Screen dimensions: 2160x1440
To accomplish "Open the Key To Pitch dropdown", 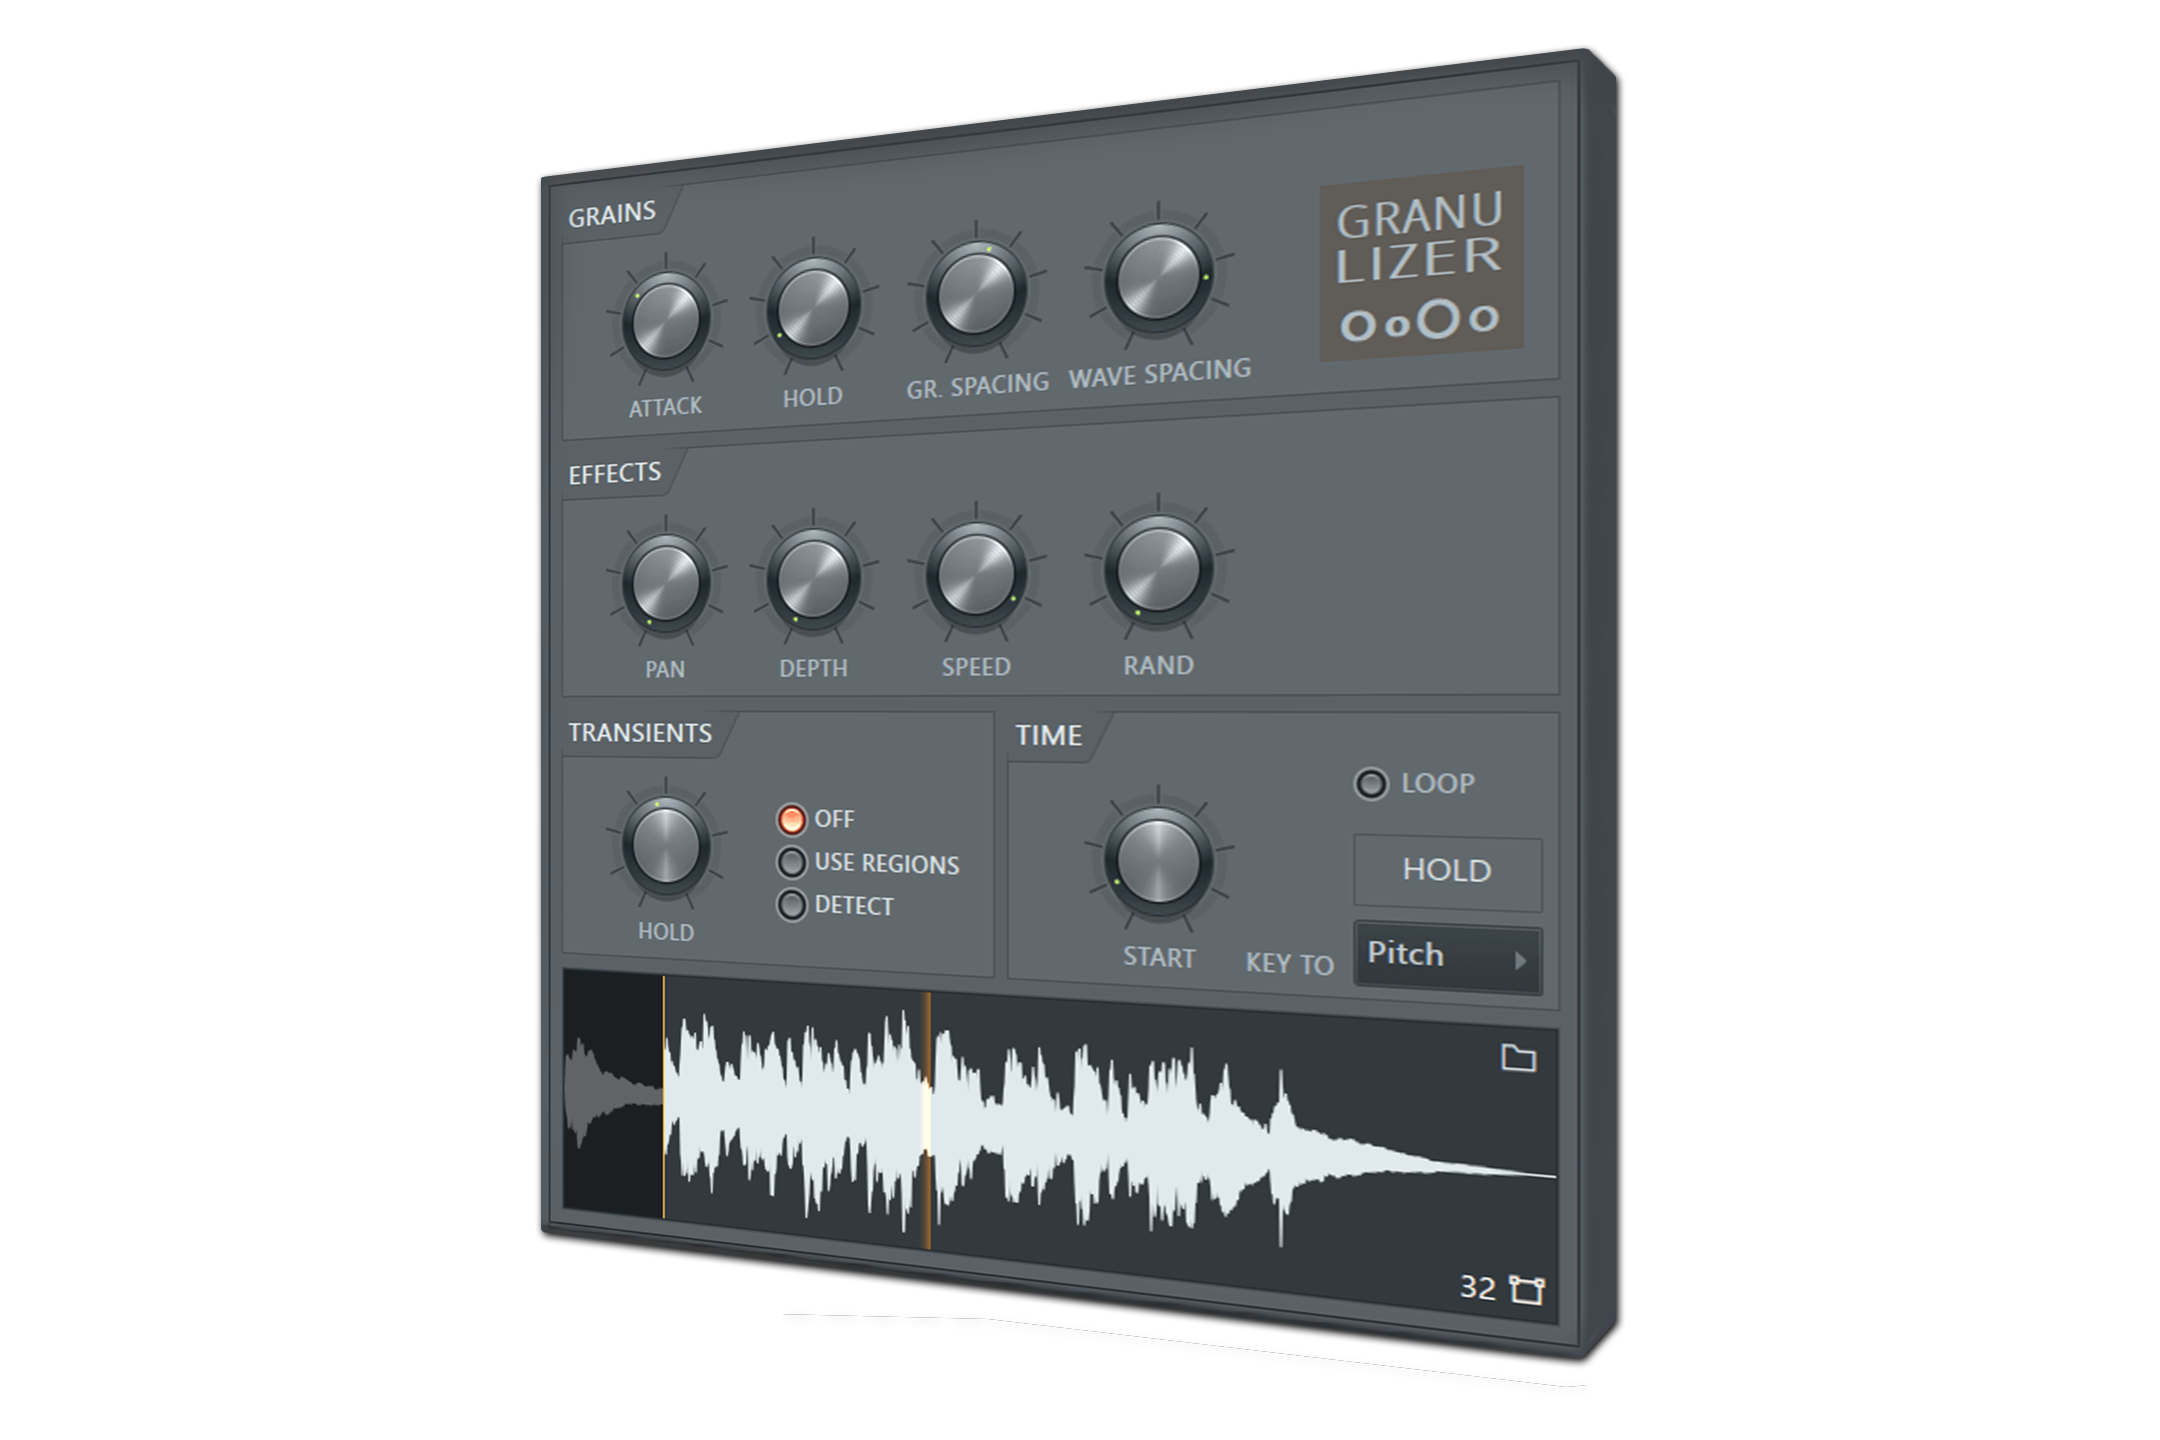I will (1446, 958).
